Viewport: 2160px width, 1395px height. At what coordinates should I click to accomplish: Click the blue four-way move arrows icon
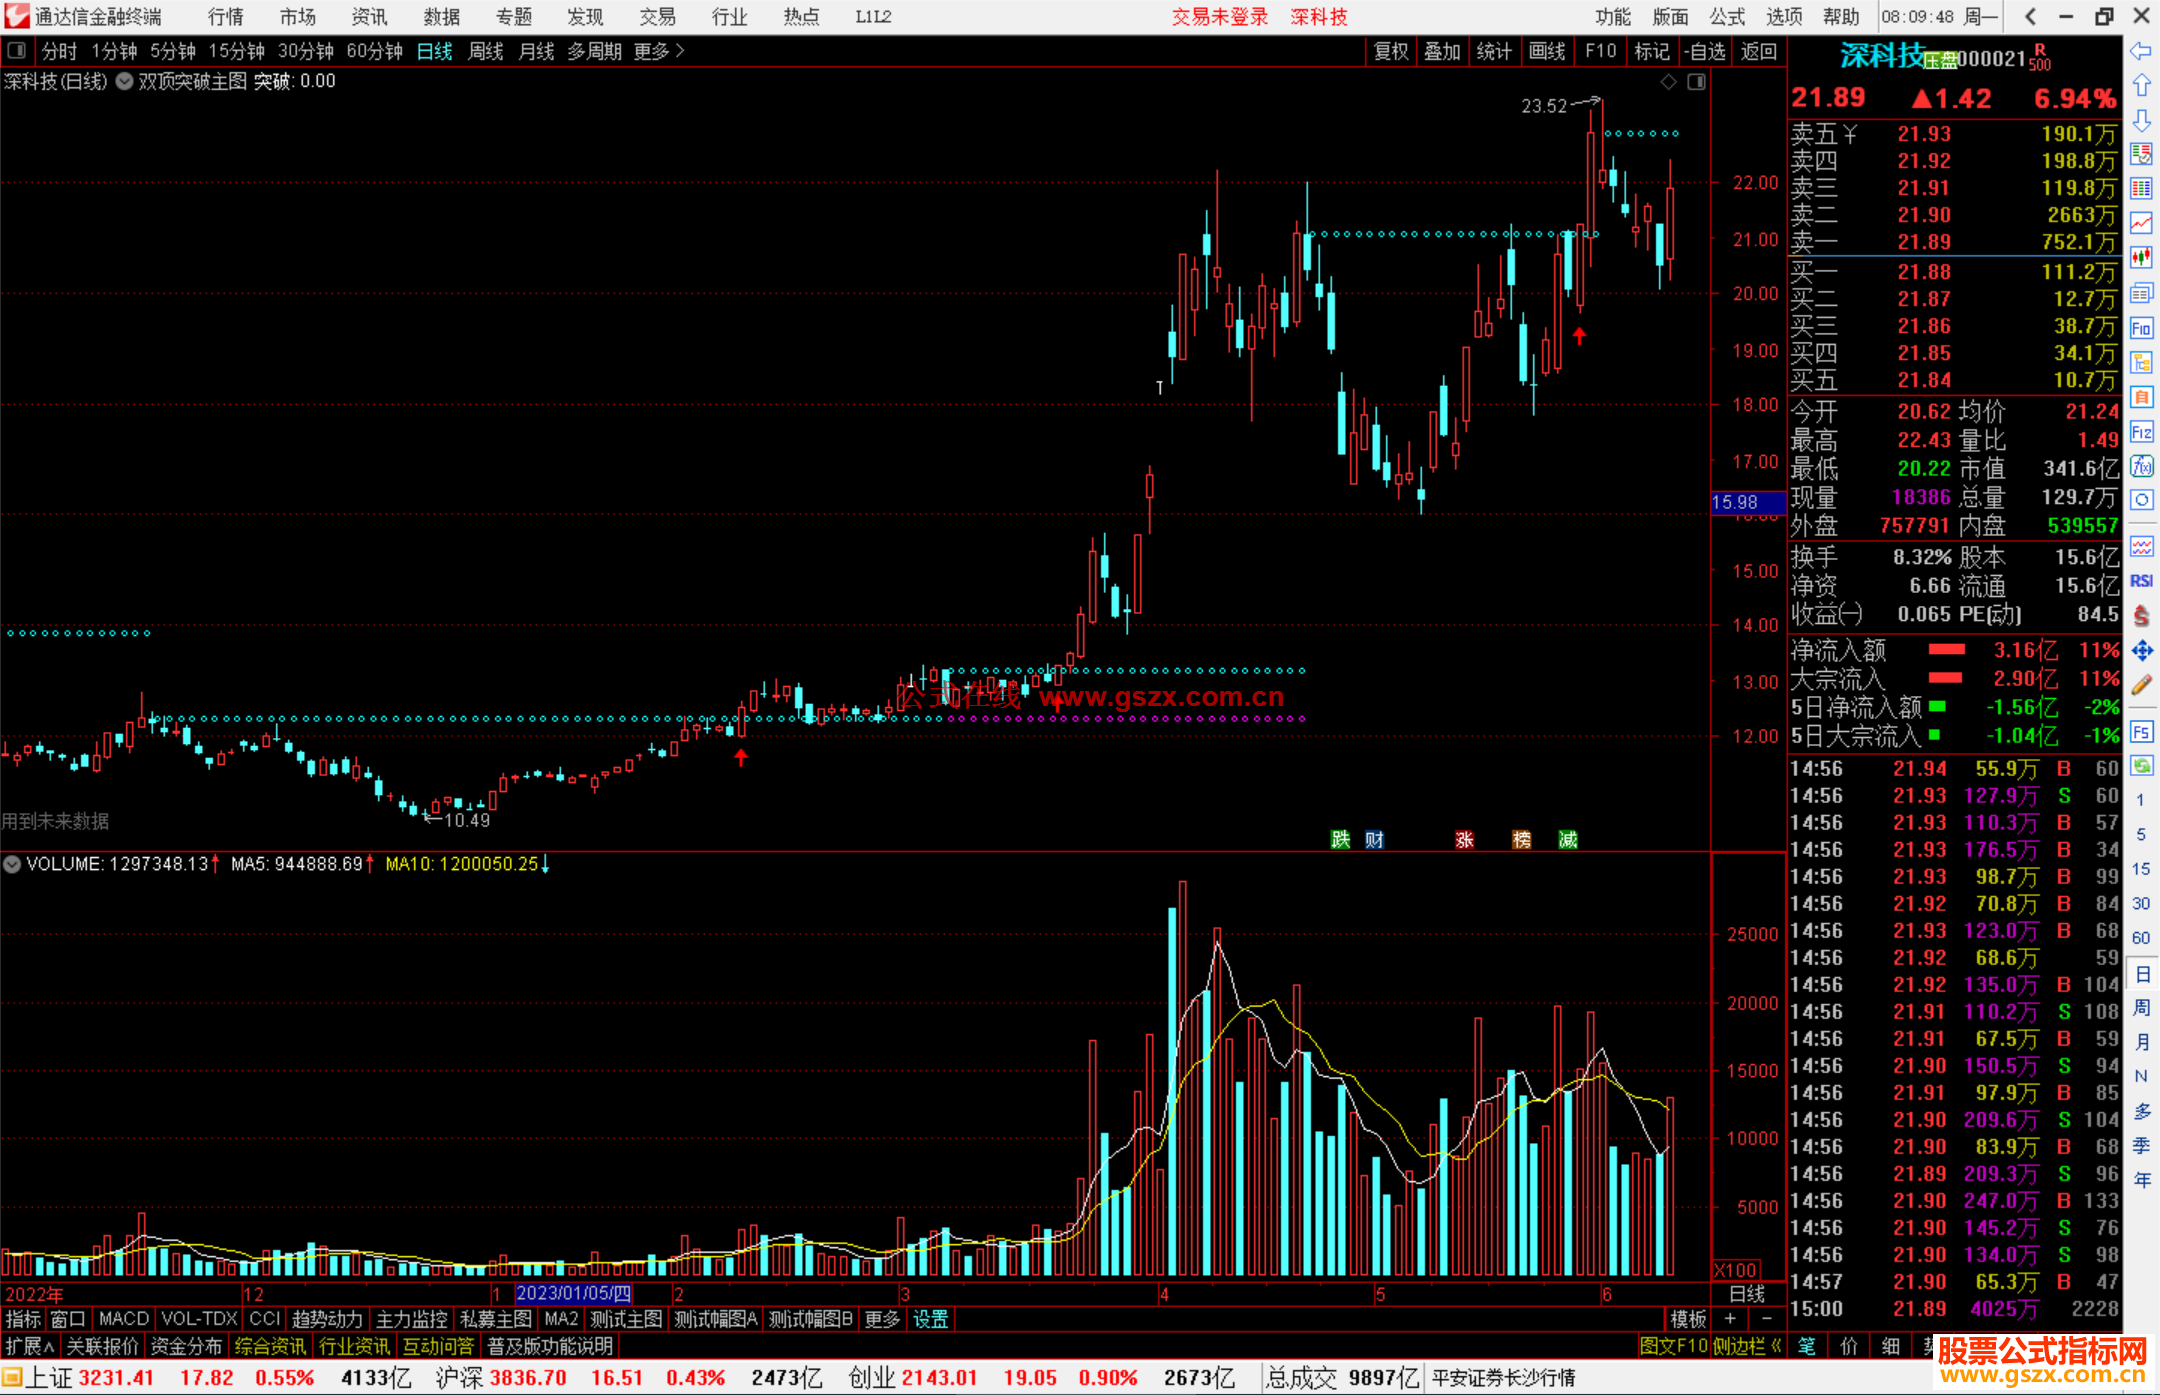2141,651
